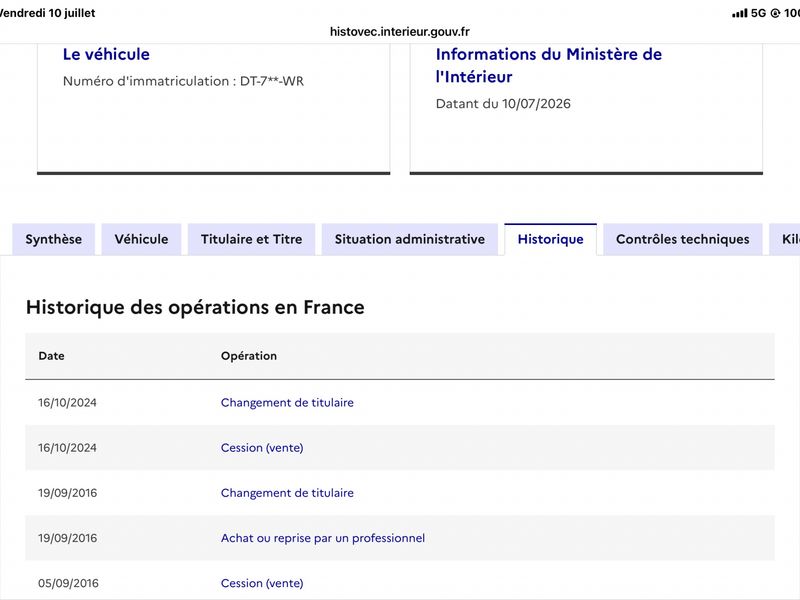
Task: Click the 05/09/2016 Cession (vente) entry
Action: click(262, 583)
